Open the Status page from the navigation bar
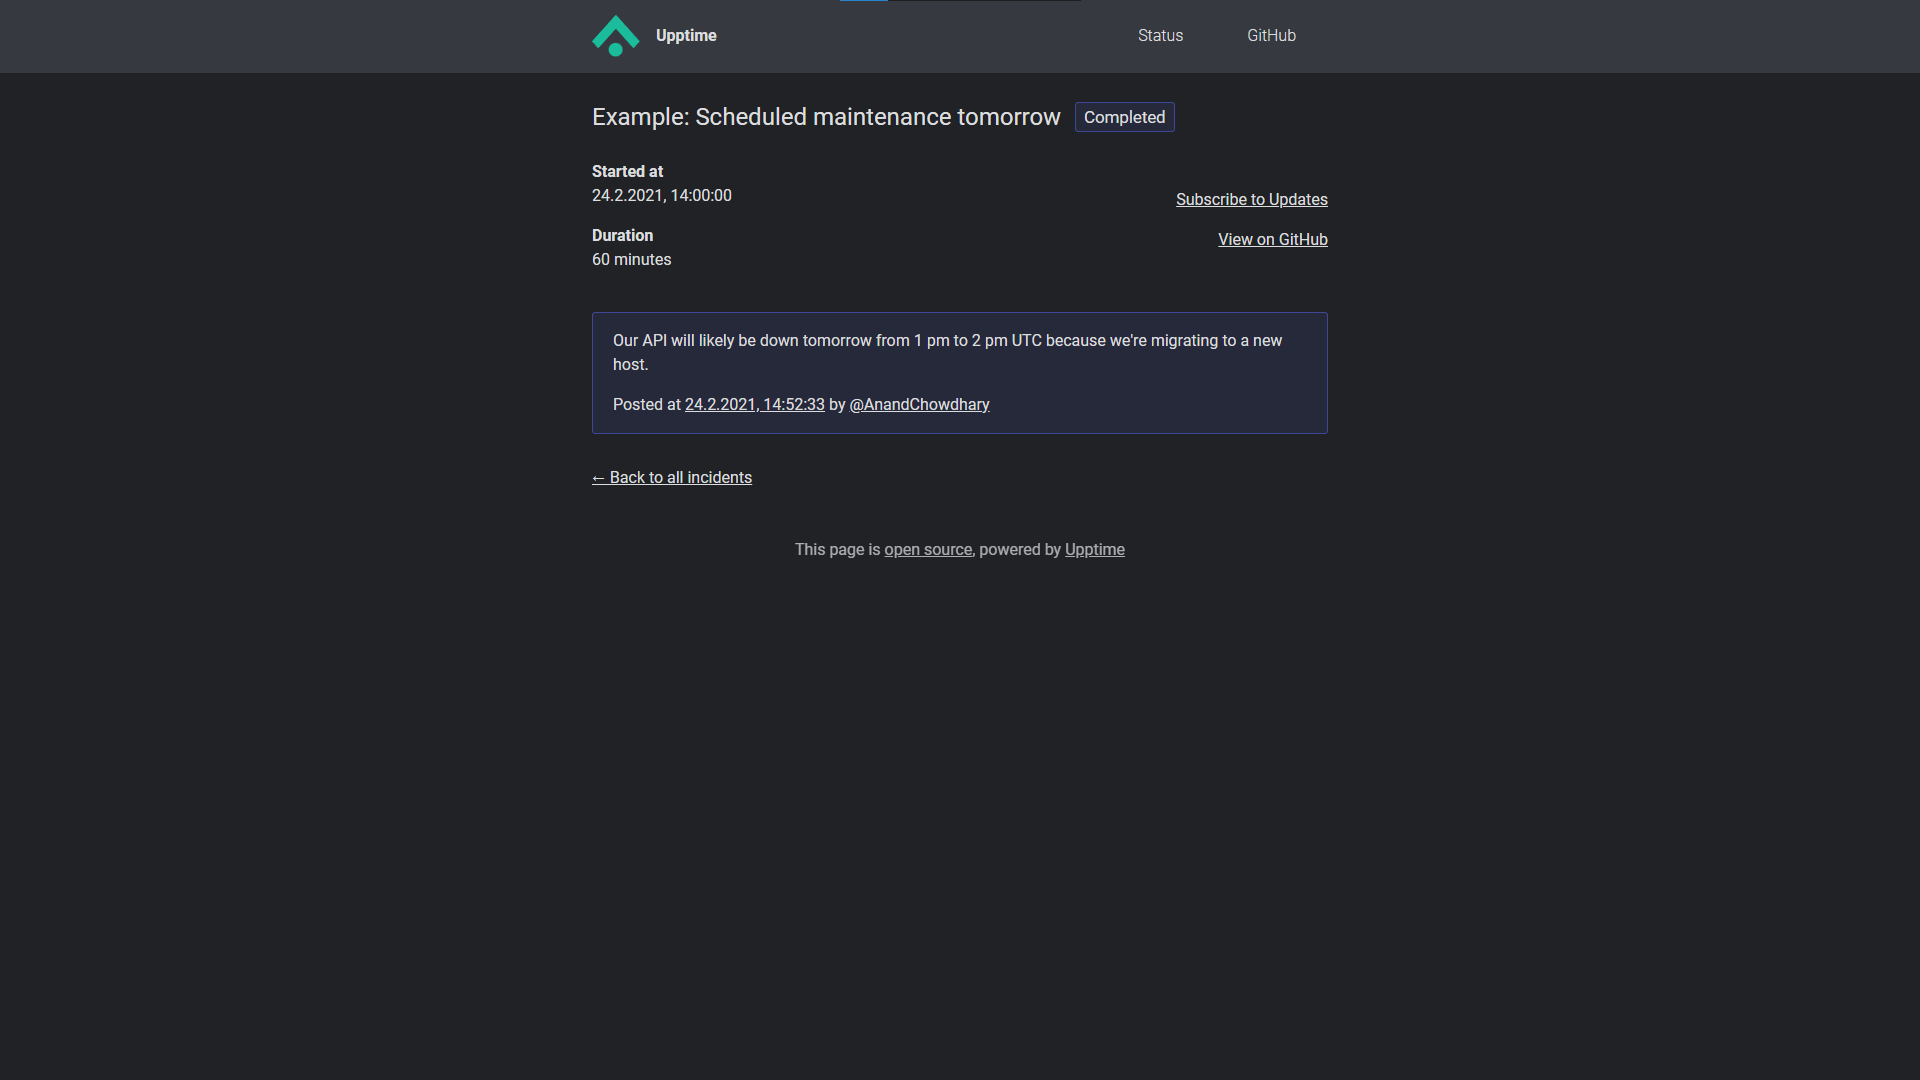 (1159, 35)
